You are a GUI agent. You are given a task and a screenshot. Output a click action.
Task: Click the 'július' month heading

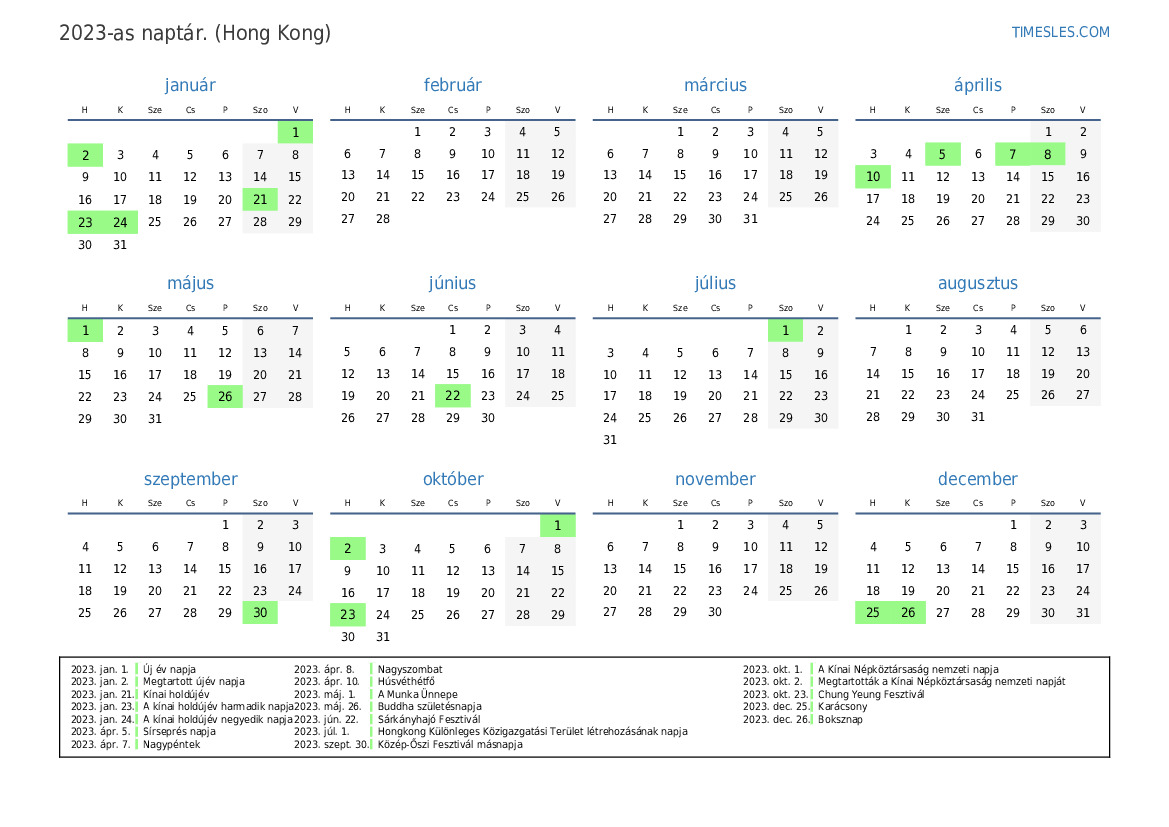coord(715,283)
